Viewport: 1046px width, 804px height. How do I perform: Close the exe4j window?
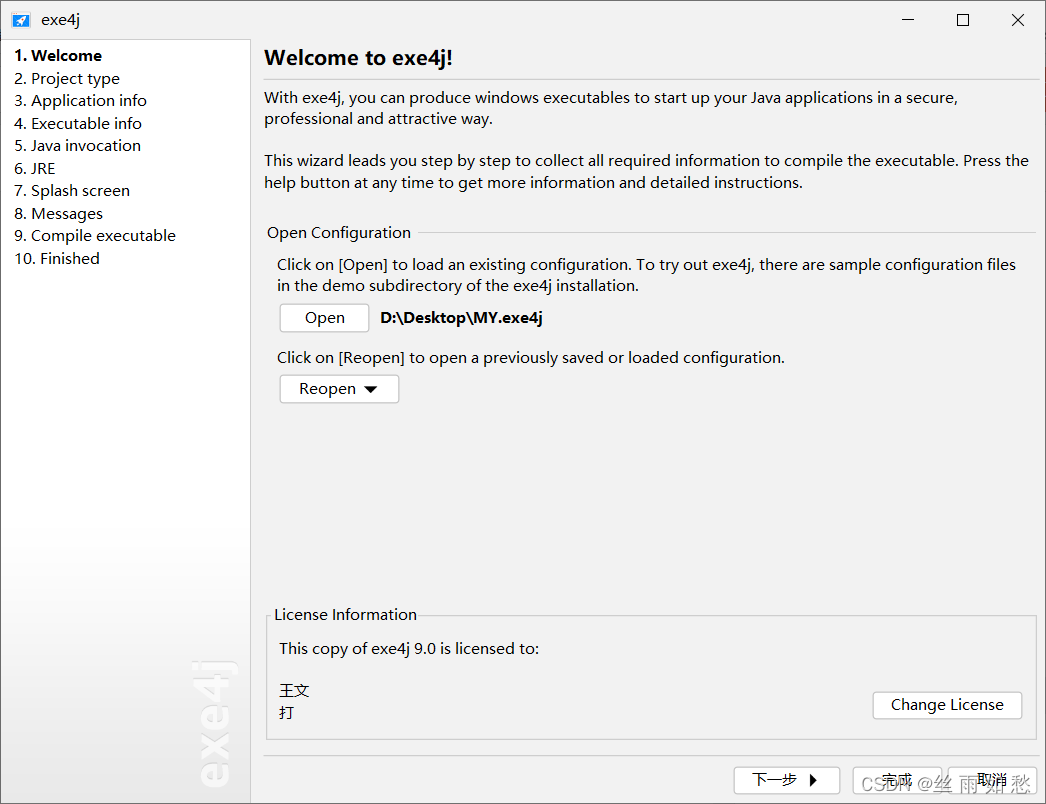pyautogui.click(x=1017, y=20)
